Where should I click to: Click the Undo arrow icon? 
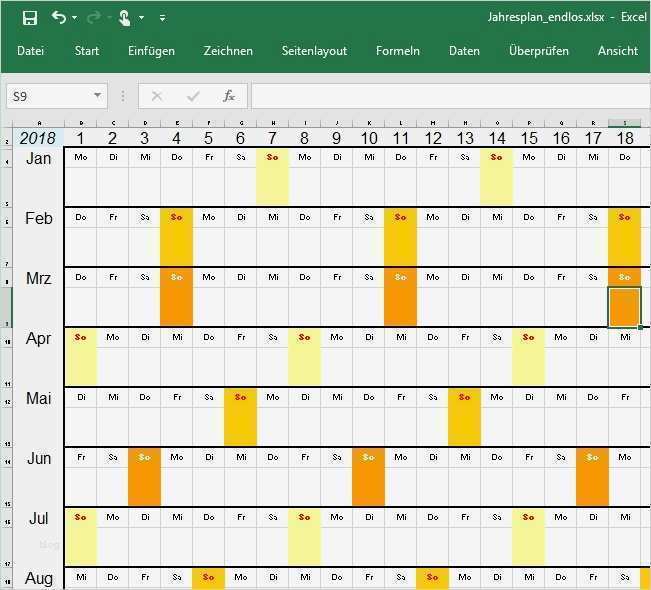click(x=59, y=17)
